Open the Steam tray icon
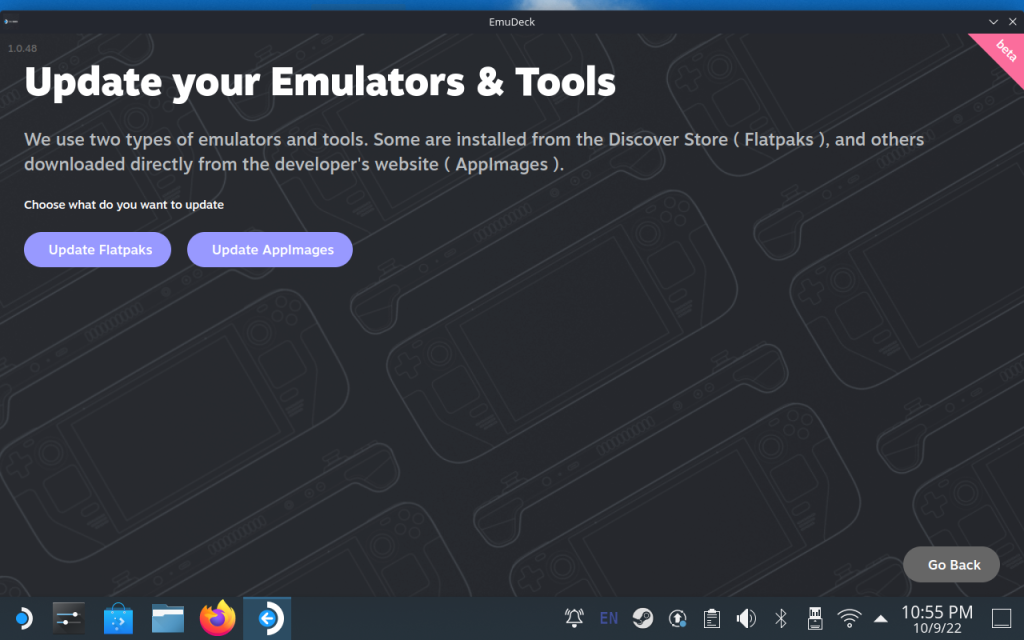This screenshot has height=640, width=1024. (643, 618)
